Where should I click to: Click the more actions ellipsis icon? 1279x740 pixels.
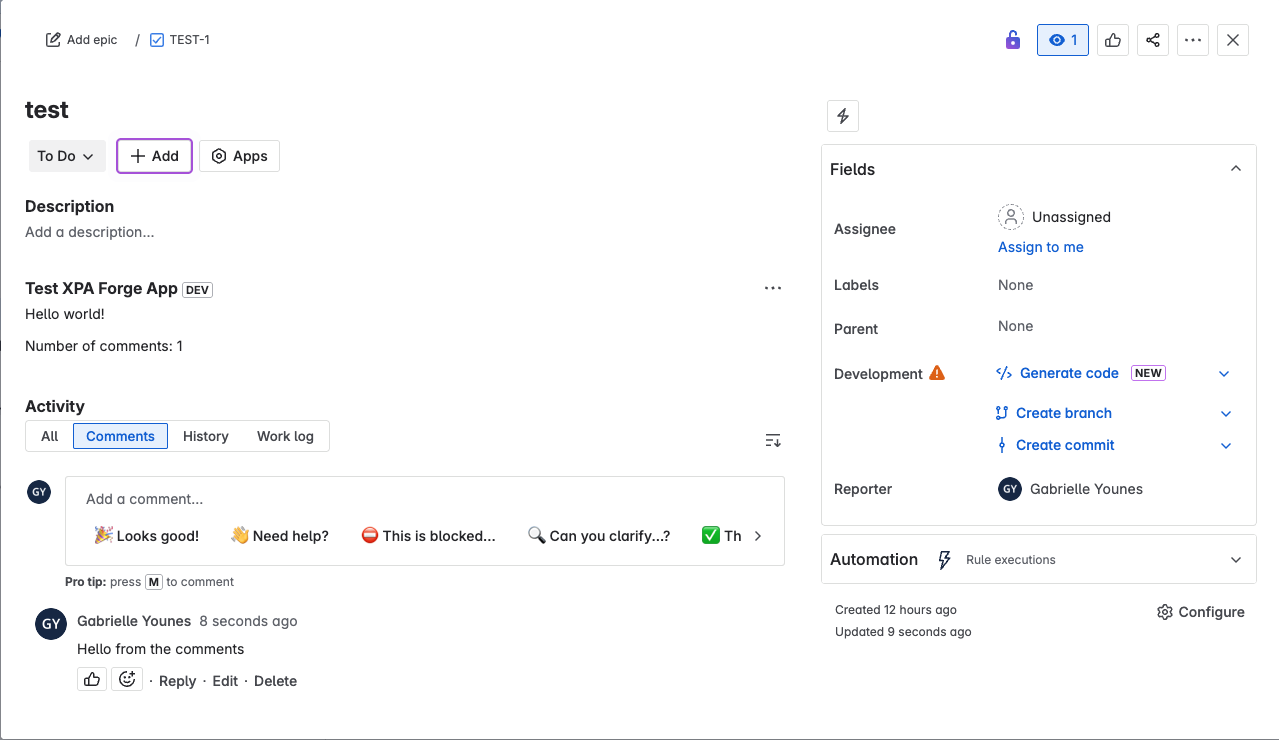point(1192,39)
